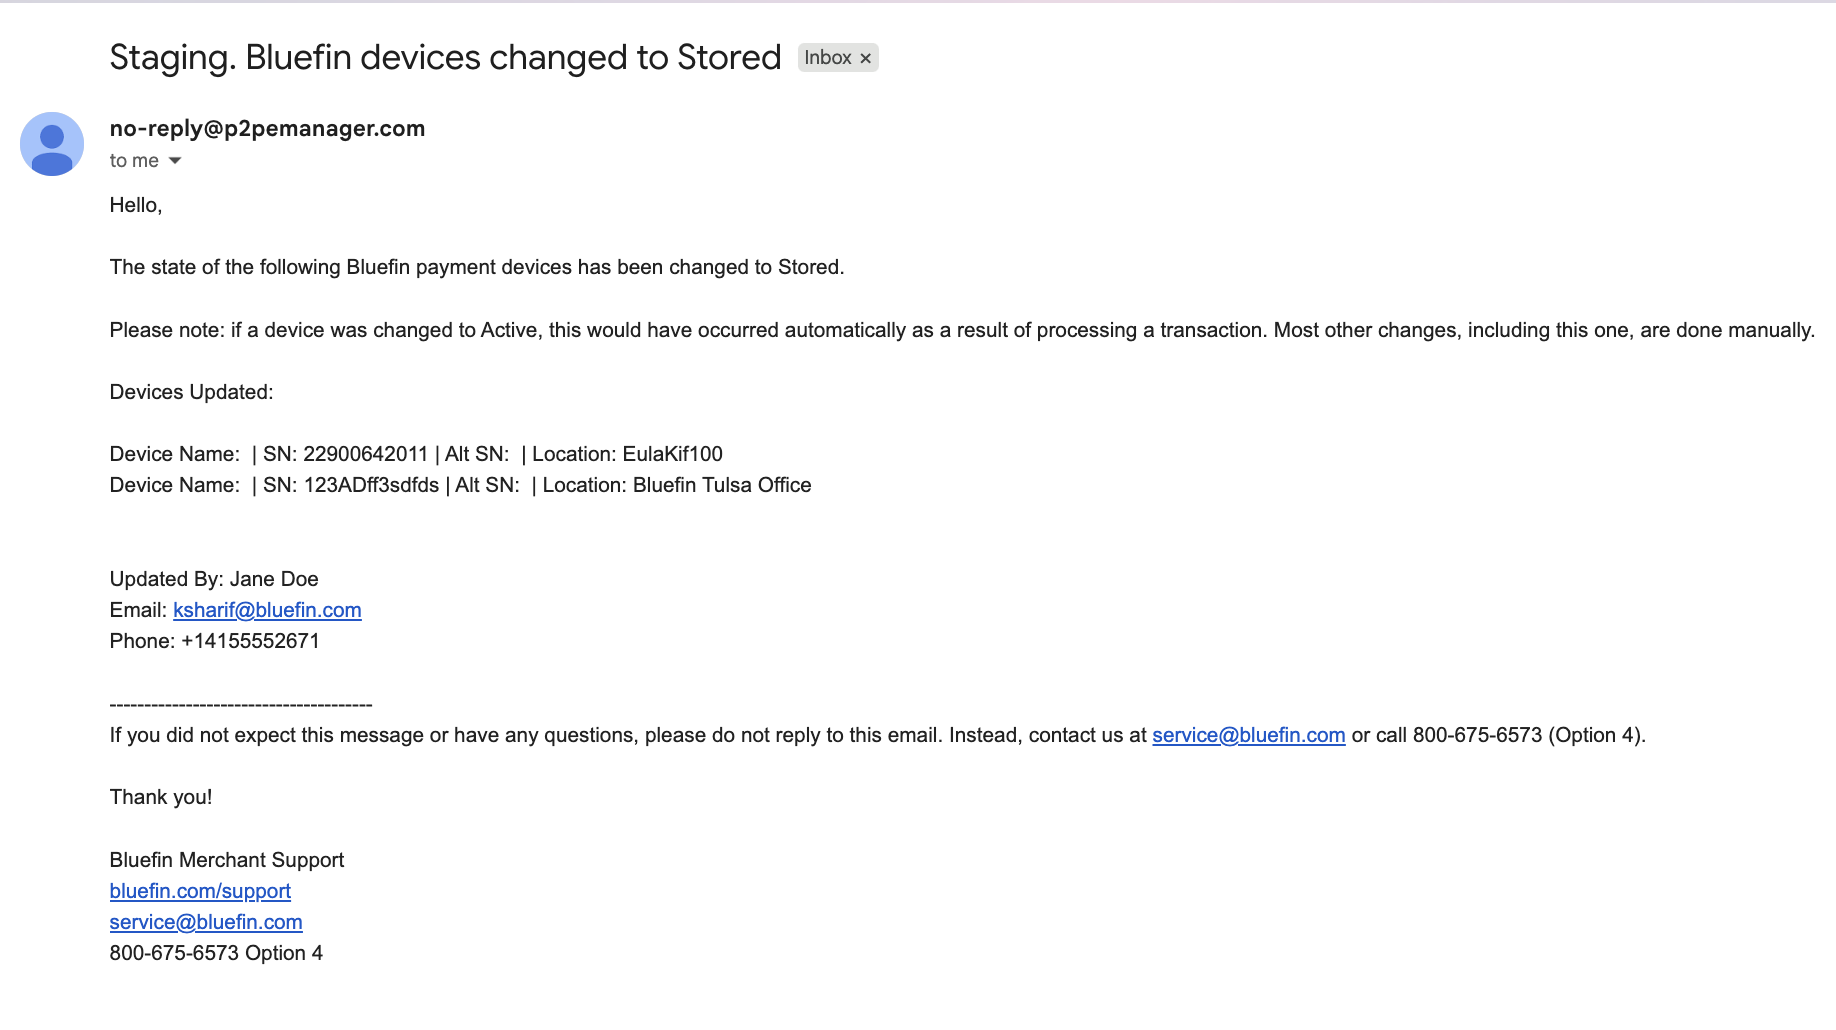1836x1030 pixels.
Task: Click the serial number 22900642011
Action: (x=365, y=454)
